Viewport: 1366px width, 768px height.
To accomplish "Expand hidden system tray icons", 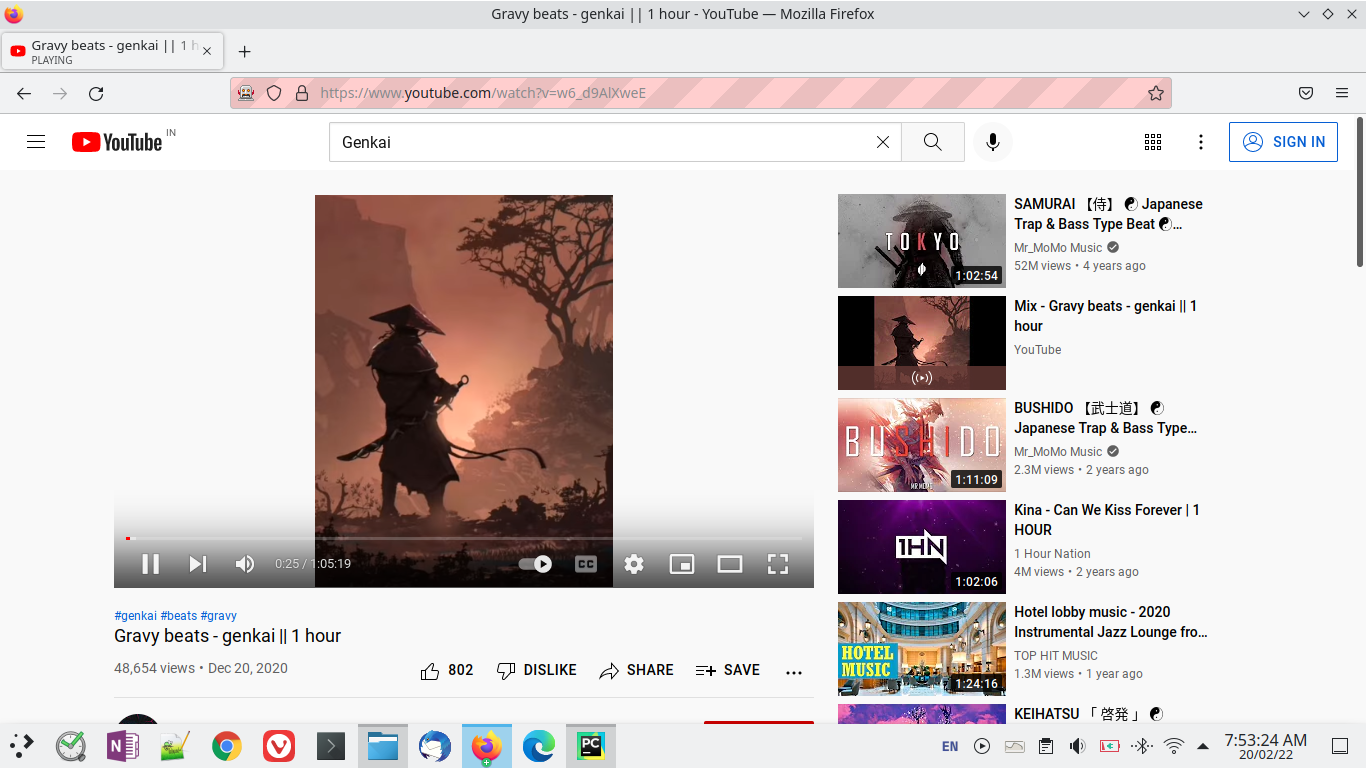I will tap(1203, 746).
